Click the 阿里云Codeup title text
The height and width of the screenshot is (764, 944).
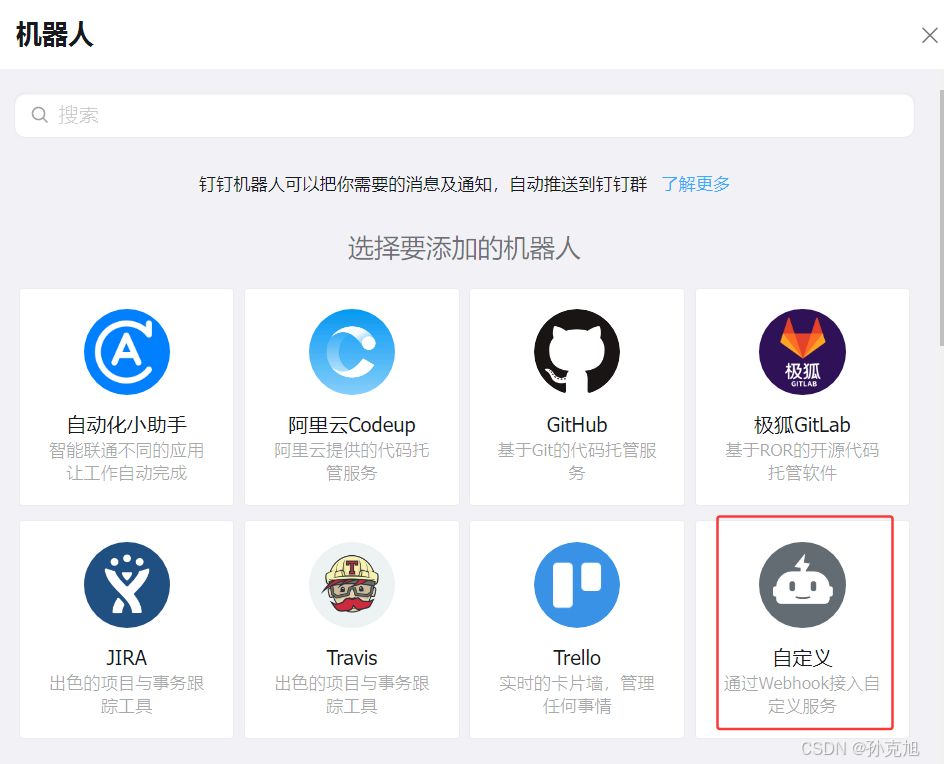click(x=352, y=425)
